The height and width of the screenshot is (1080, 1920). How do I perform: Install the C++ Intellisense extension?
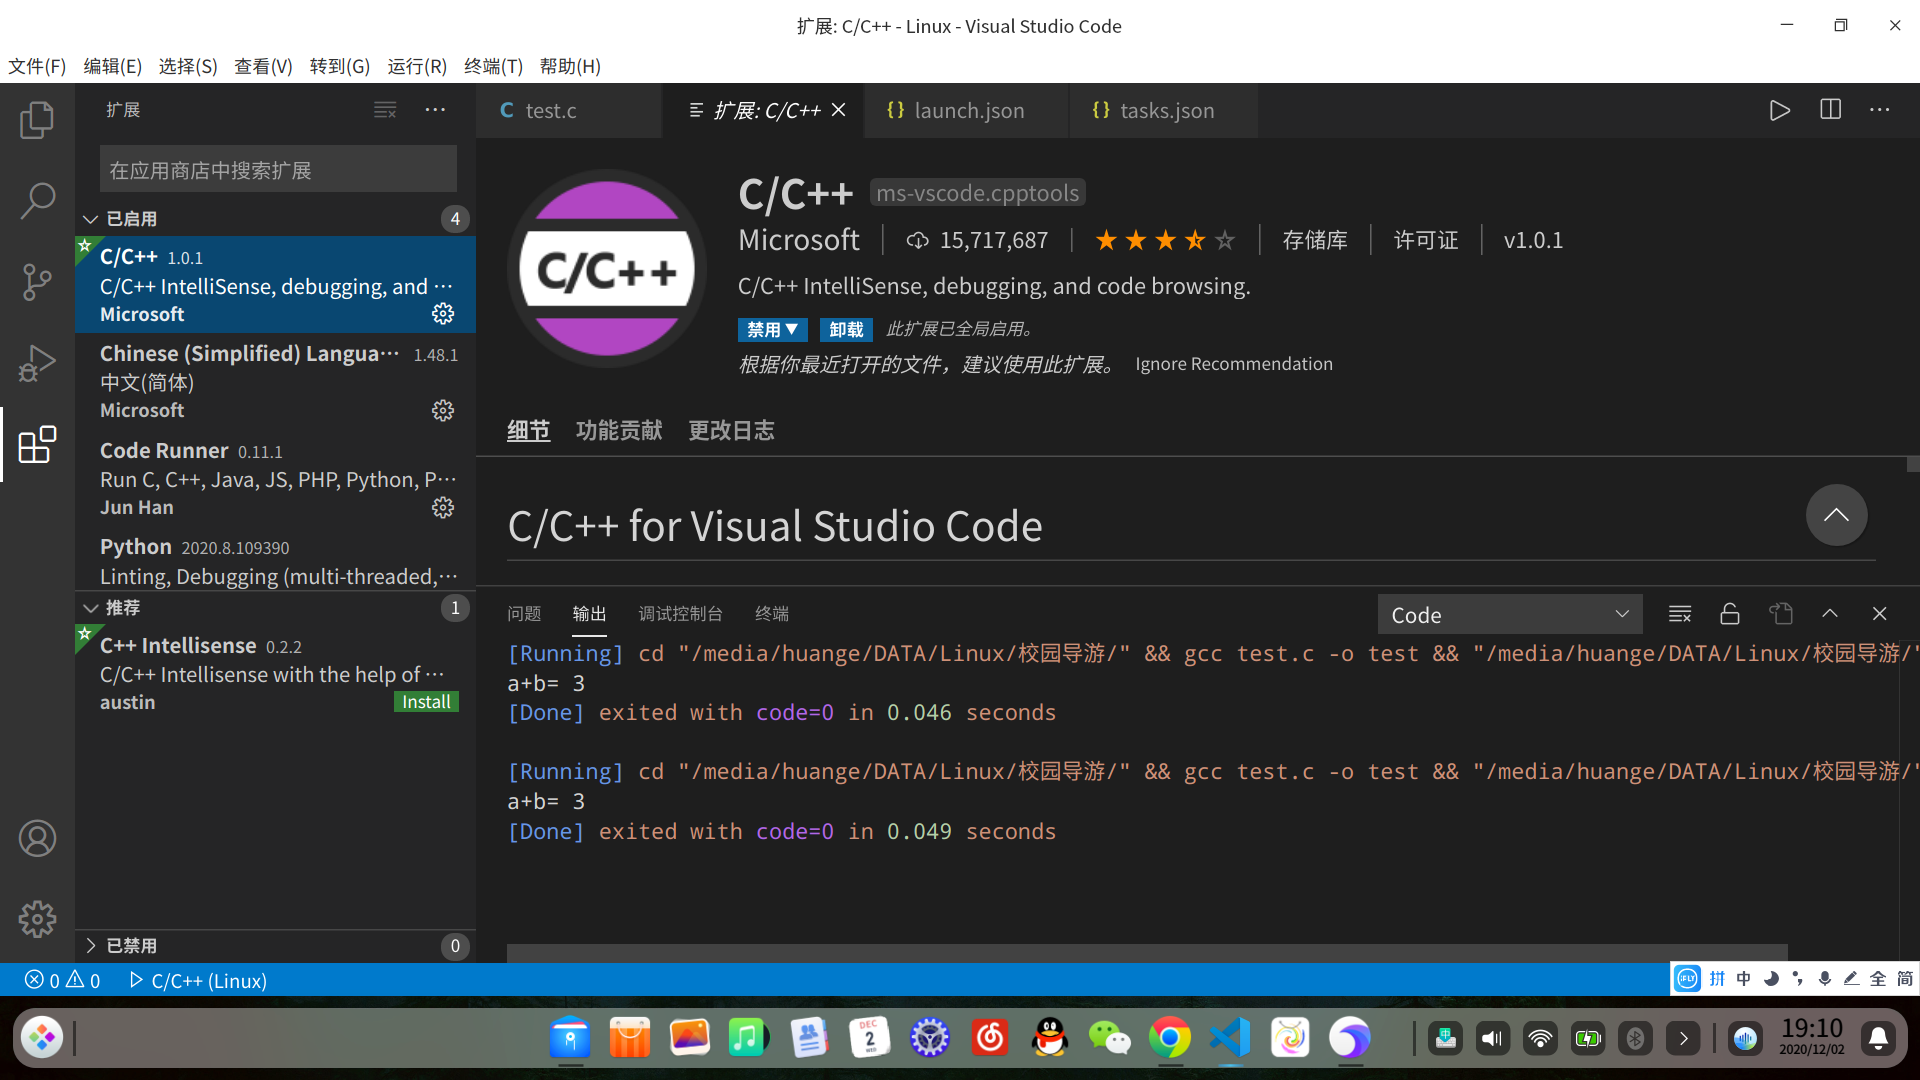tap(426, 702)
